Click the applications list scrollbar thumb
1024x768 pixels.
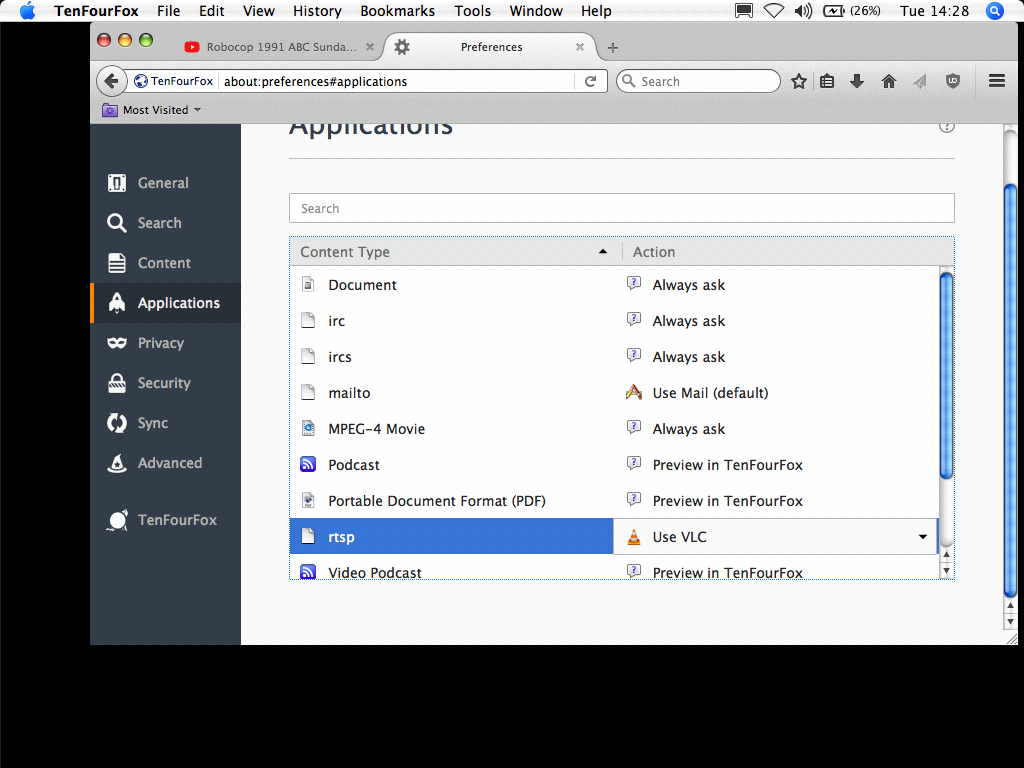pos(946,376)
